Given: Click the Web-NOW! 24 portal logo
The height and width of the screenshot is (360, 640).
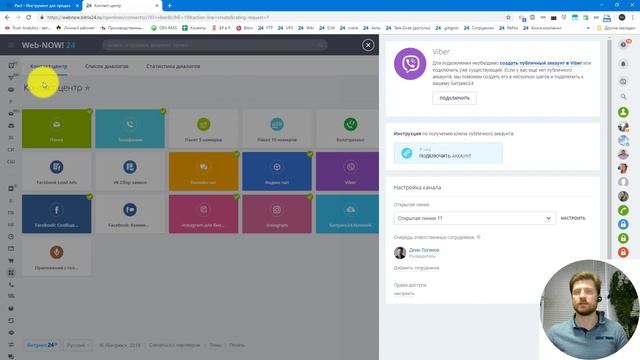Looking at the screenshot, I should pyautogui.click(x=49, y=45).
